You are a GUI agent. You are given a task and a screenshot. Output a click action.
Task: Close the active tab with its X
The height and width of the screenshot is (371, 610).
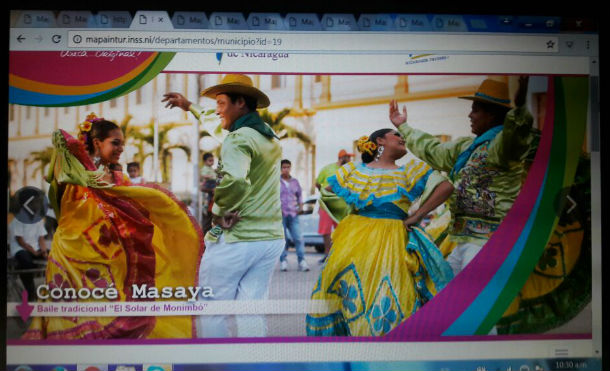(161, 20)
